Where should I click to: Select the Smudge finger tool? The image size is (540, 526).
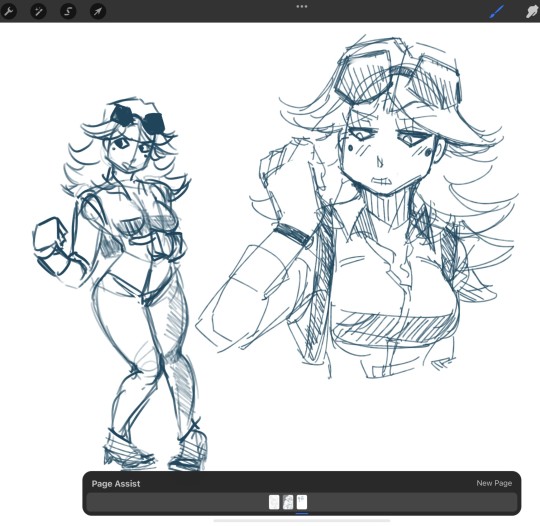(x=532, y=12)
